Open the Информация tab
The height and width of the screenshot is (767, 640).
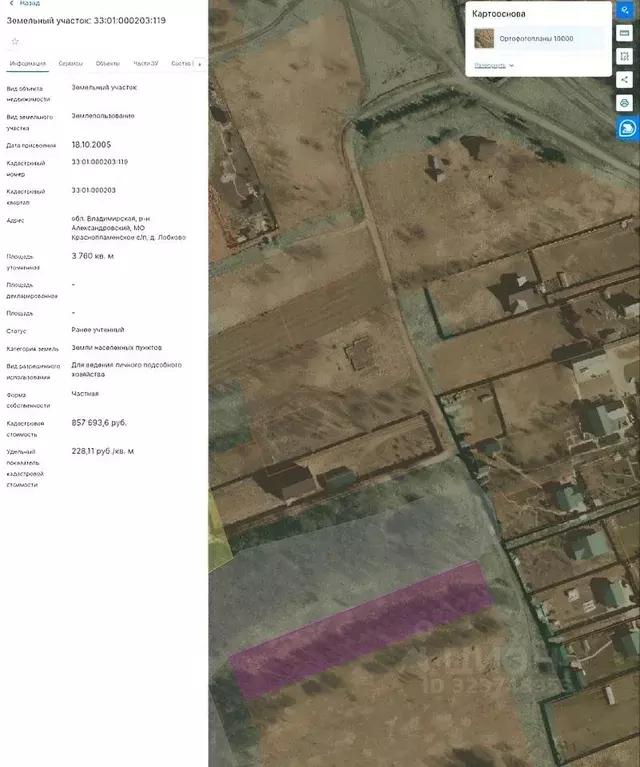[x=28, y=63]
